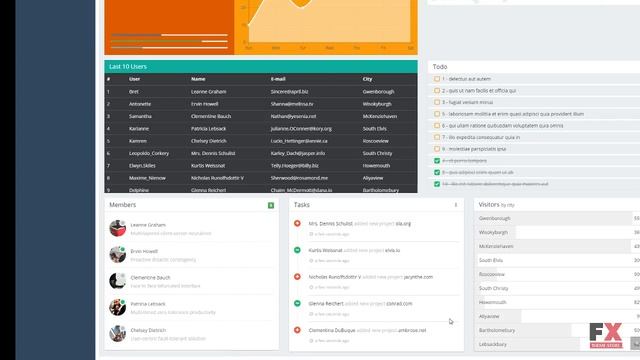The height and width of the screenshot is (360, 640).
Task: Select the Roscoeview row in Visitors panel
Action: coord(557,274)
